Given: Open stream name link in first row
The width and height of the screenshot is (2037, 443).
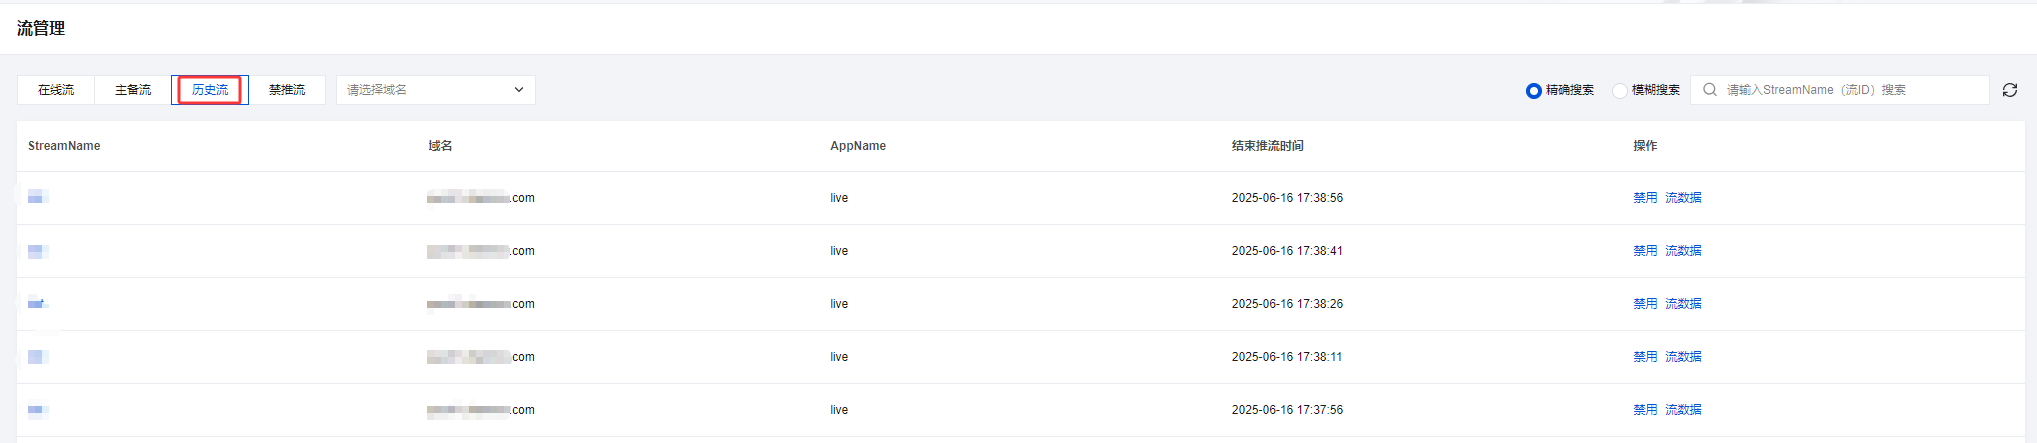Looking at the screenshot, I should (x=38, y=197).
